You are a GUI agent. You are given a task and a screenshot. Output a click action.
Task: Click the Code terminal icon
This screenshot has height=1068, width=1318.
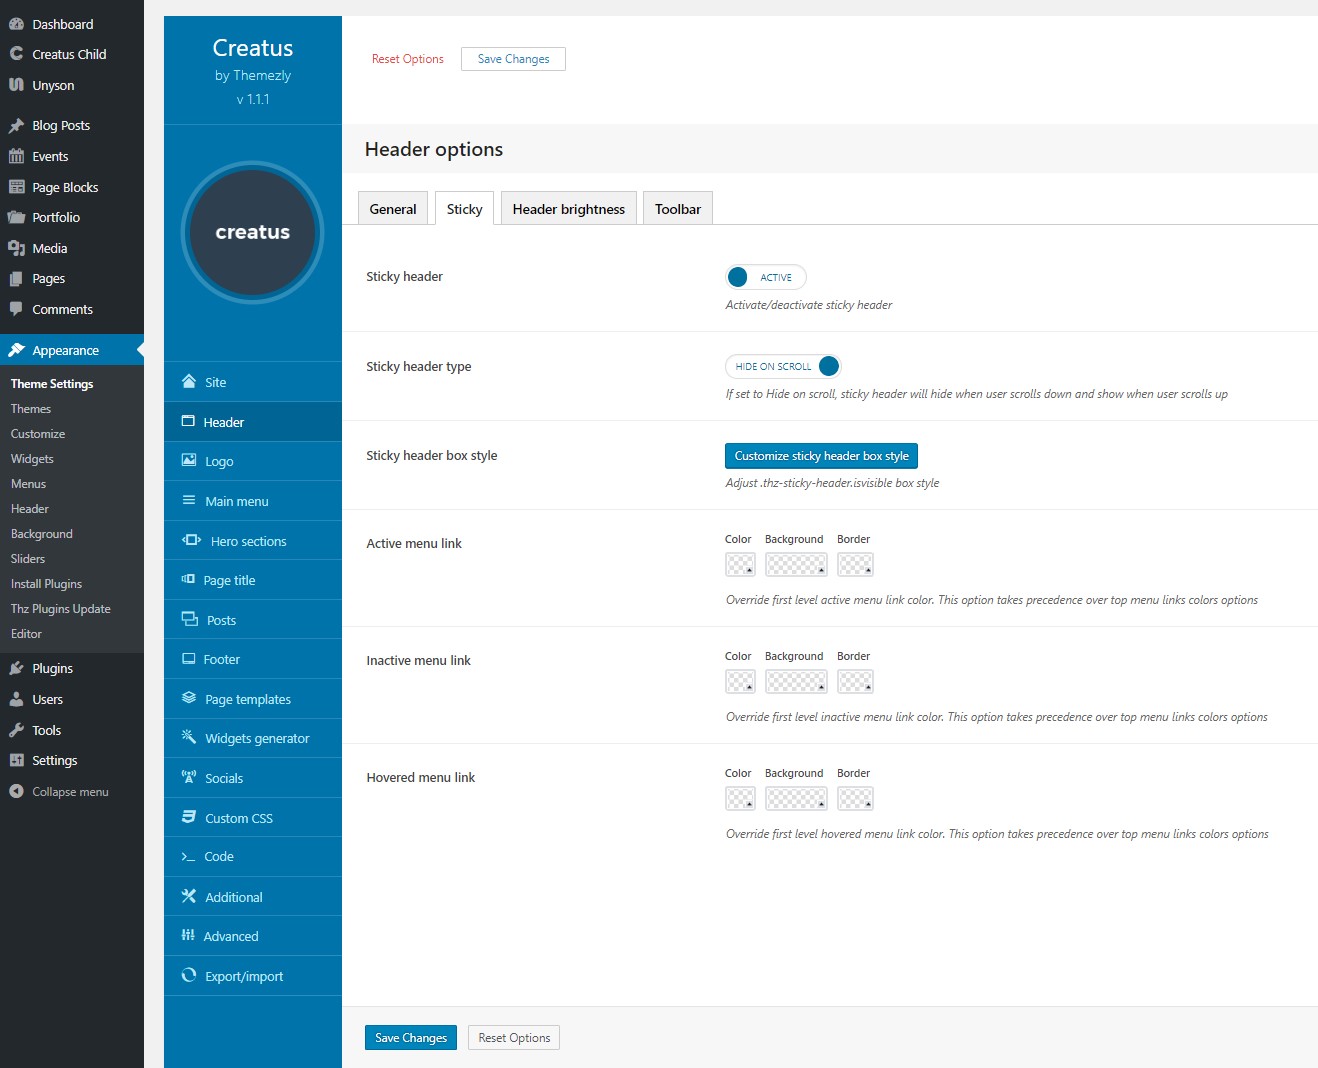pyautogui.click(x=188, y=857)
